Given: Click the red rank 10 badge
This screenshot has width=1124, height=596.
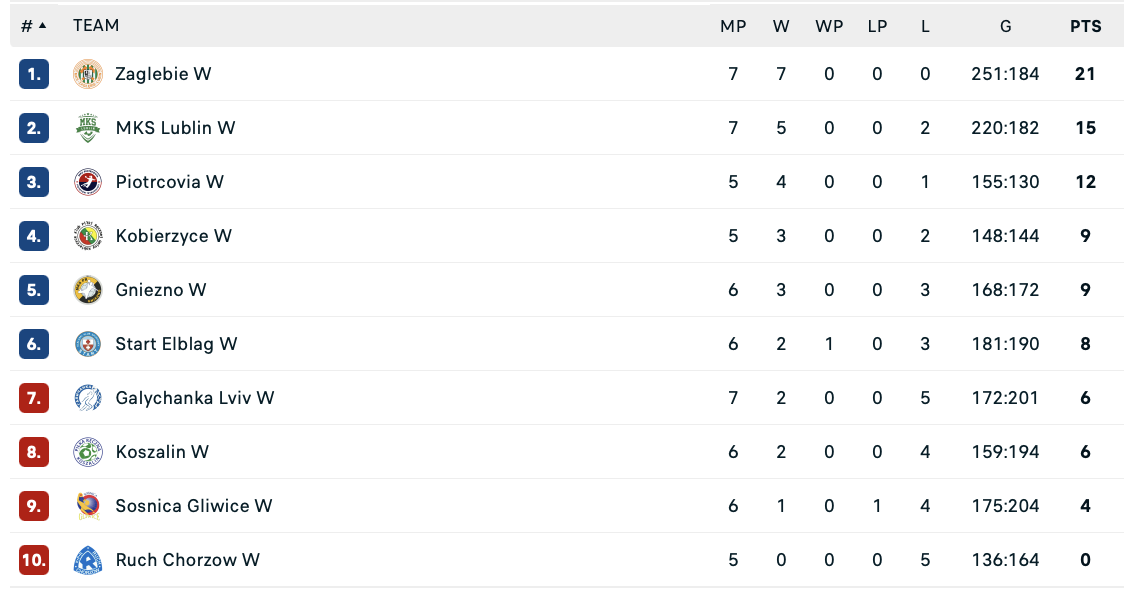Looking at the screenshot, I should (x=34, y=560).
